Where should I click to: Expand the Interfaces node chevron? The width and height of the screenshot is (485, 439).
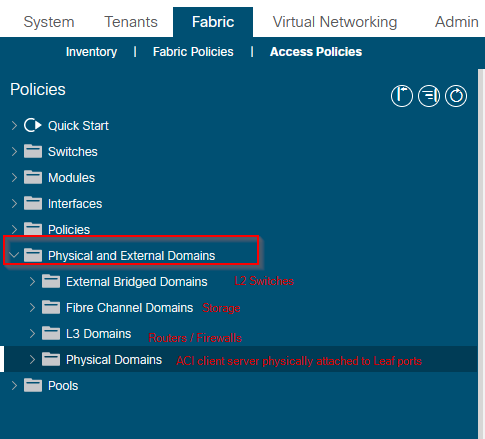pos(14,204)
